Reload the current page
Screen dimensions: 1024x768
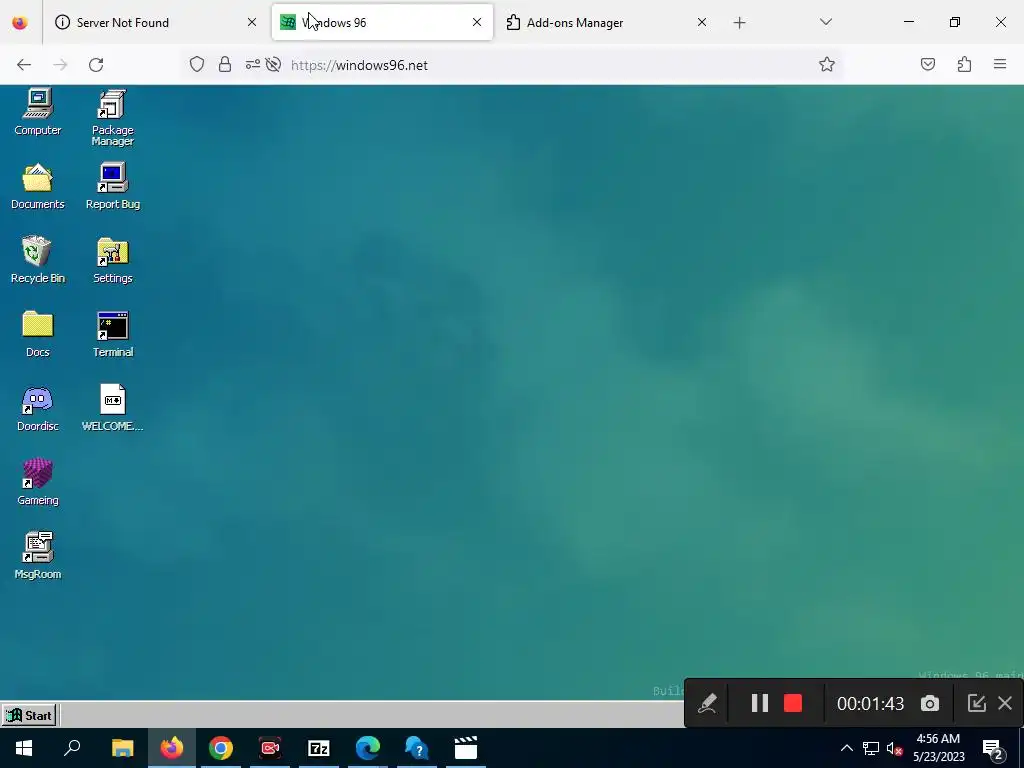pyautogui.click(x=96, y=65)
